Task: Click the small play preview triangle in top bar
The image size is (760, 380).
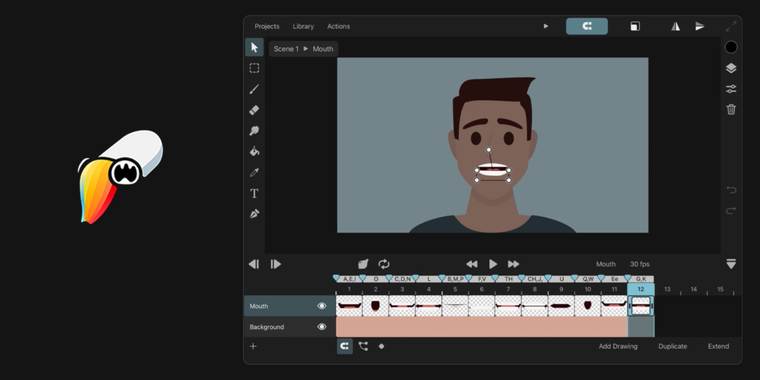Action: [x=546, y=26]
